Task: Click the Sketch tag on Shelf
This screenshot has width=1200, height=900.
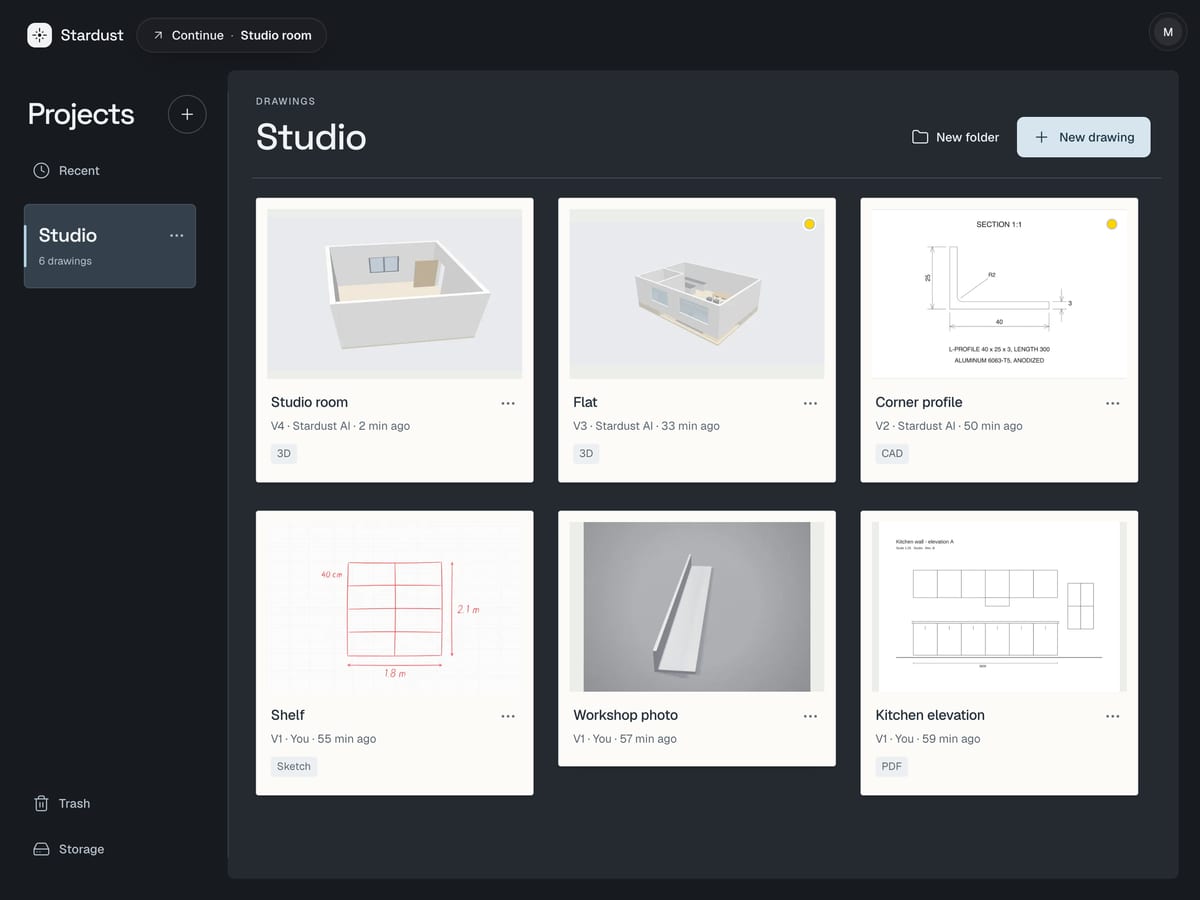Action: point(294,766)
